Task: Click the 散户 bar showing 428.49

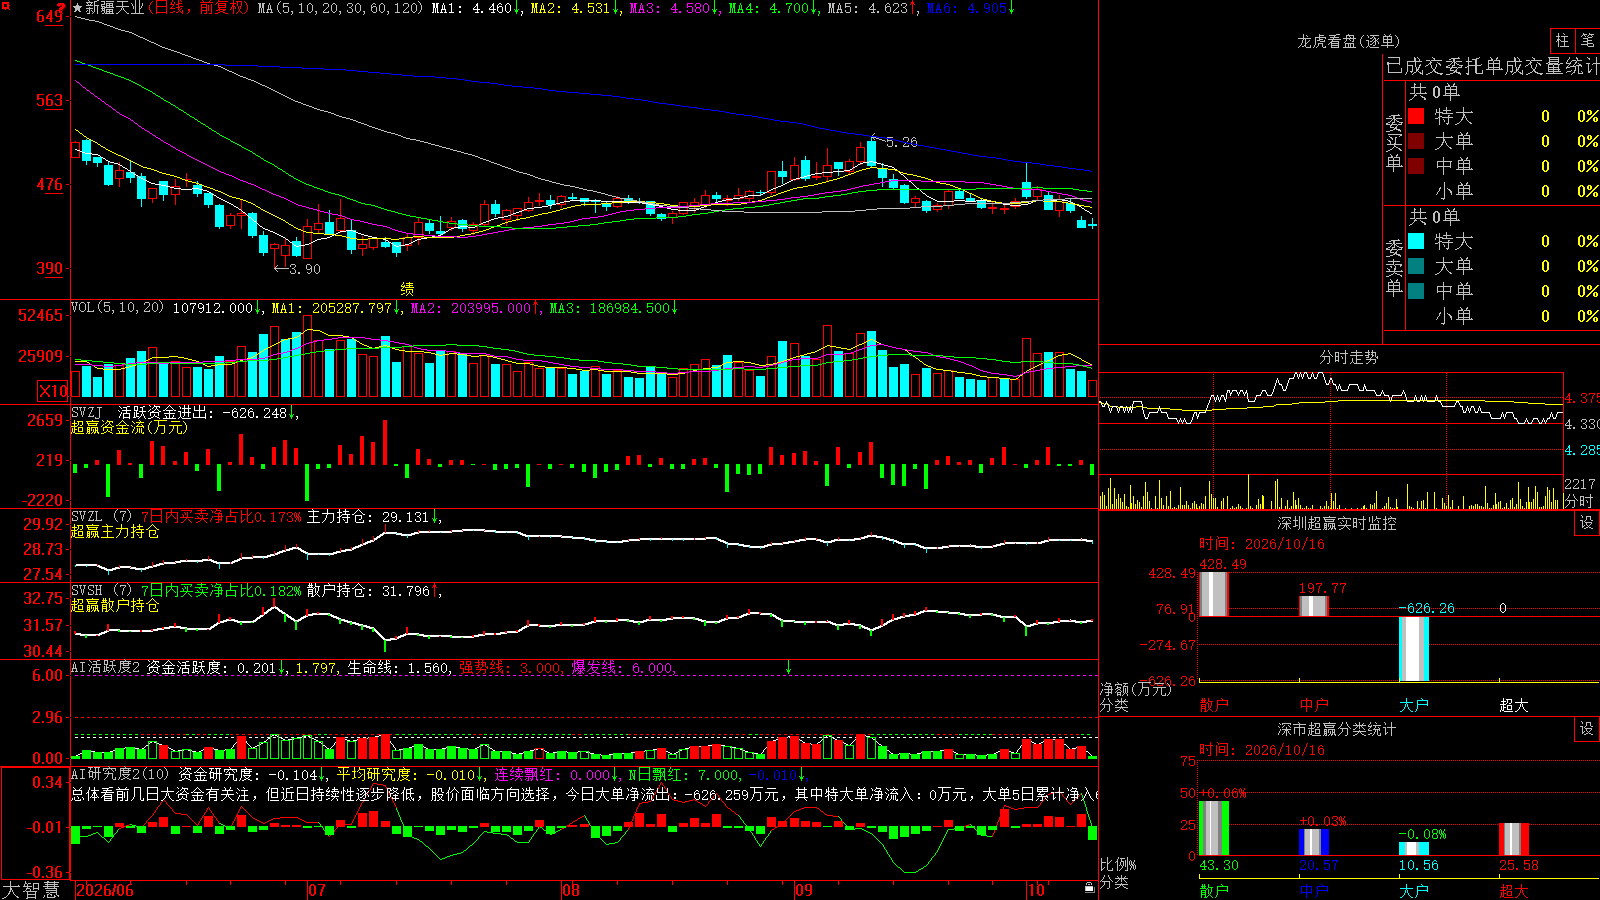Action: tap(1214, 594)
